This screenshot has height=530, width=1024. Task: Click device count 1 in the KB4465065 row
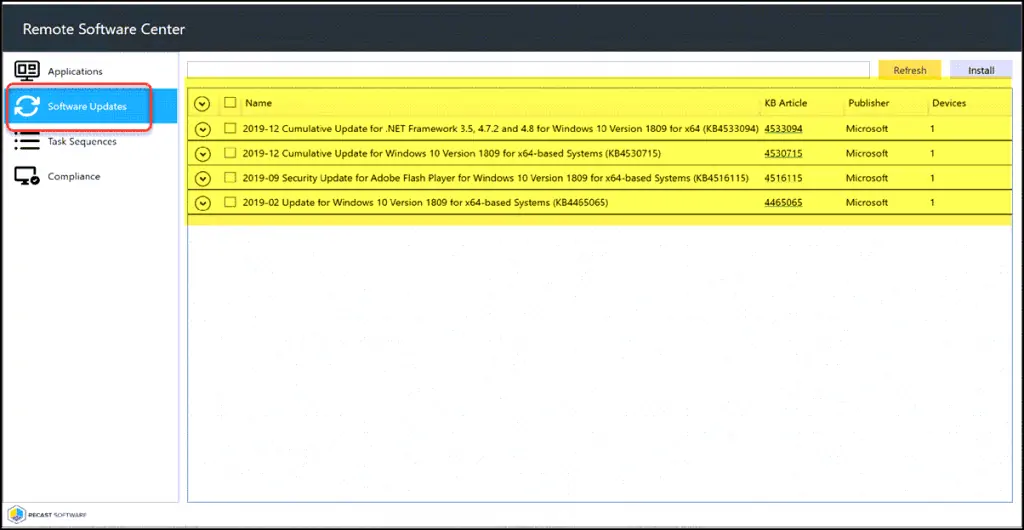pos(933,203)
